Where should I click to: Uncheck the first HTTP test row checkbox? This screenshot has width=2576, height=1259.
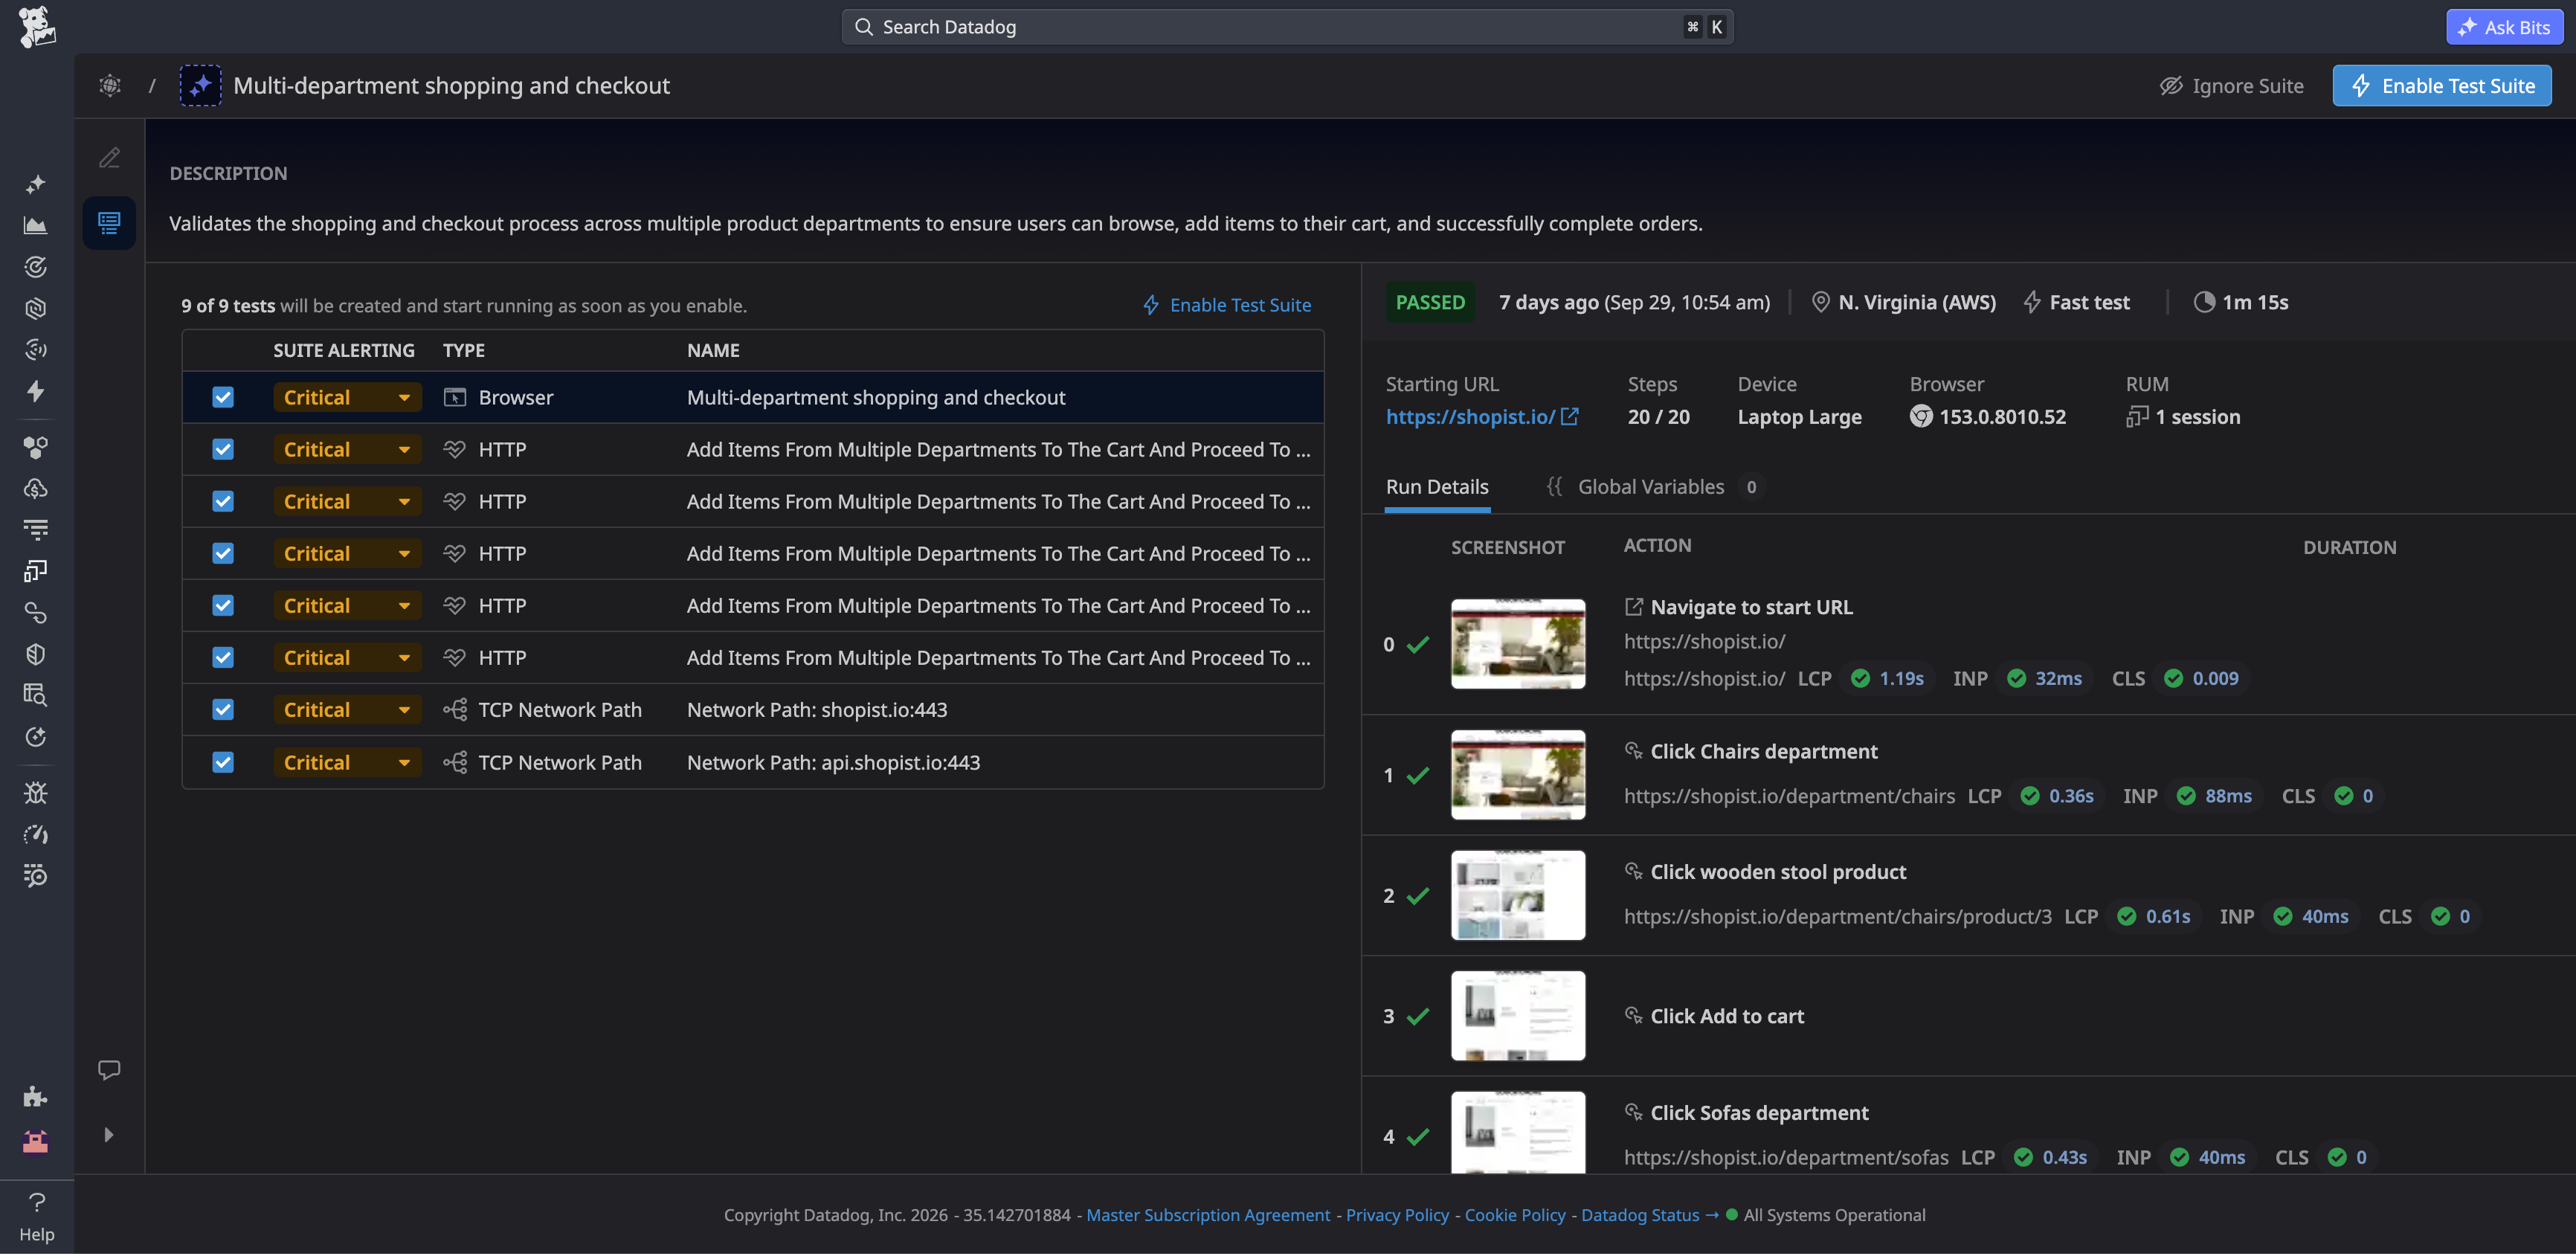223,450
